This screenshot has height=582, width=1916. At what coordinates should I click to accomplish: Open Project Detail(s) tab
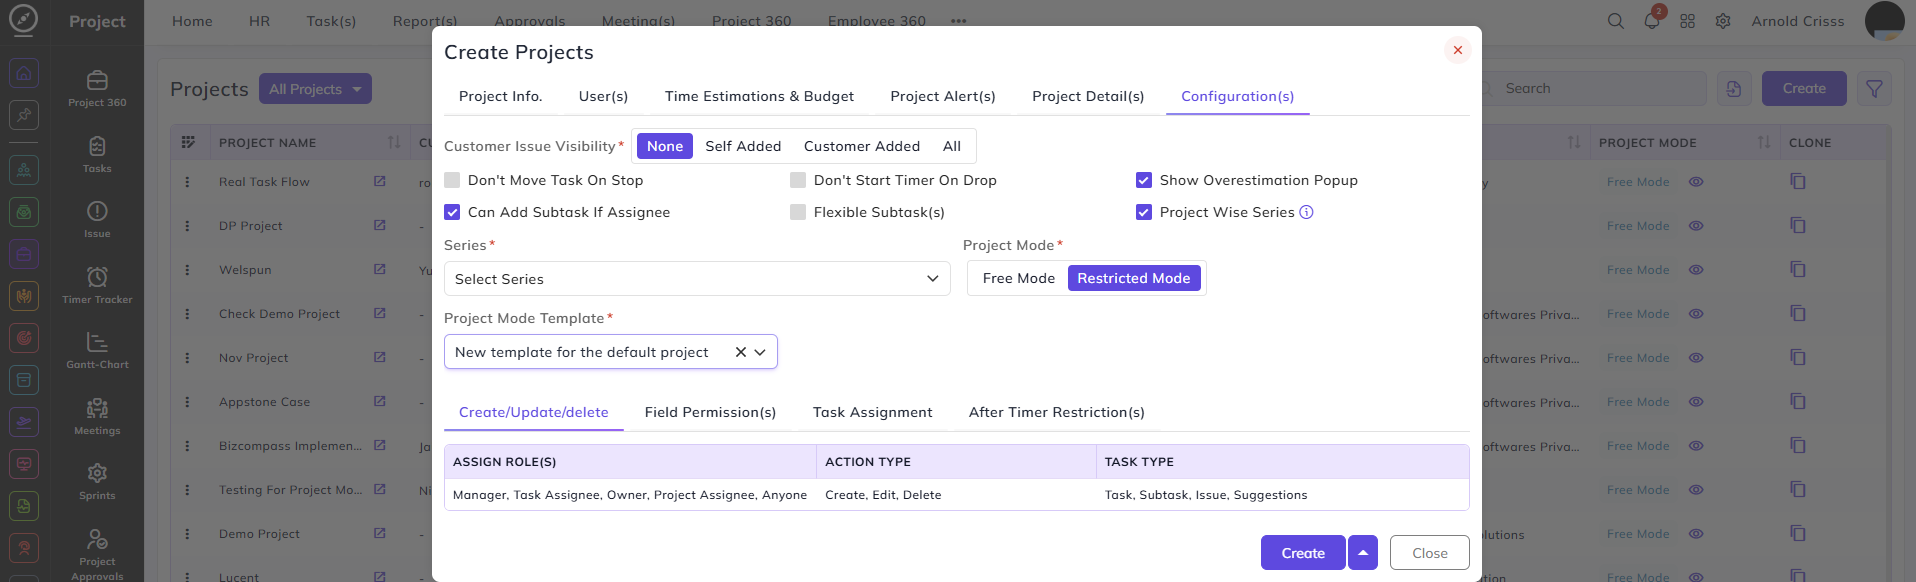1088,96
